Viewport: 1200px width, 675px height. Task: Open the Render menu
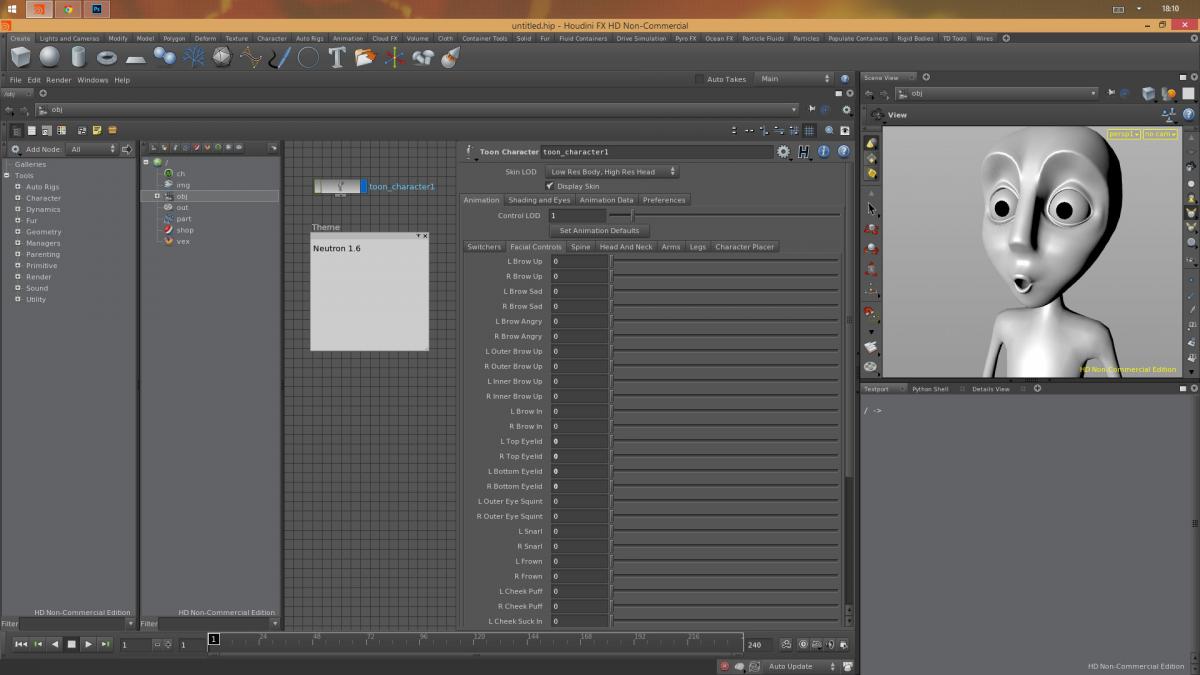coord(59,80)
